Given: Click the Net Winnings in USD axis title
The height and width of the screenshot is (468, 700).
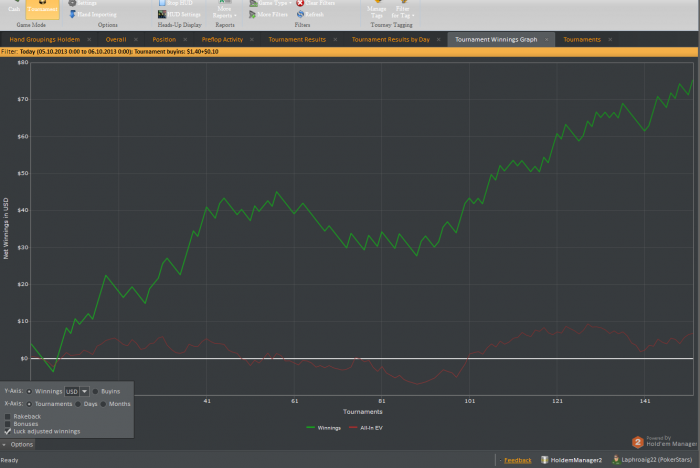Looking at the screenshot, I should [x=6, y=228].
